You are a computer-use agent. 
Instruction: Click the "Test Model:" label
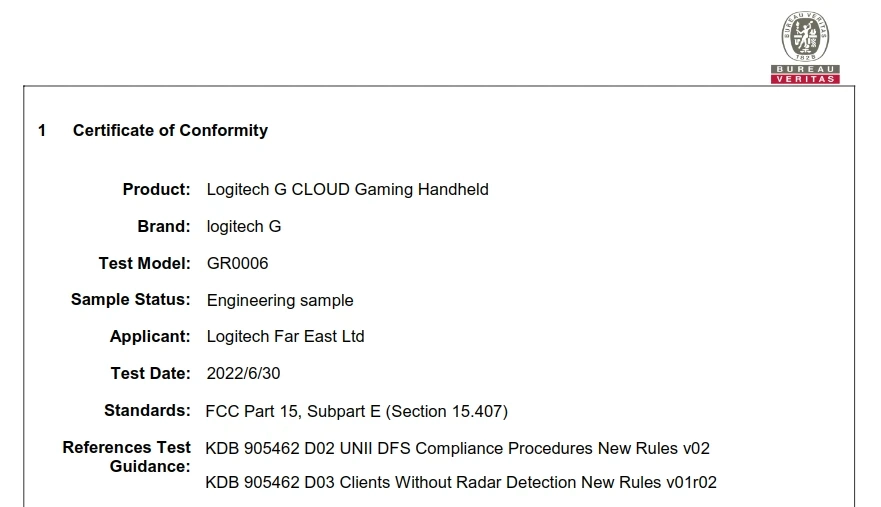[144, 263]
